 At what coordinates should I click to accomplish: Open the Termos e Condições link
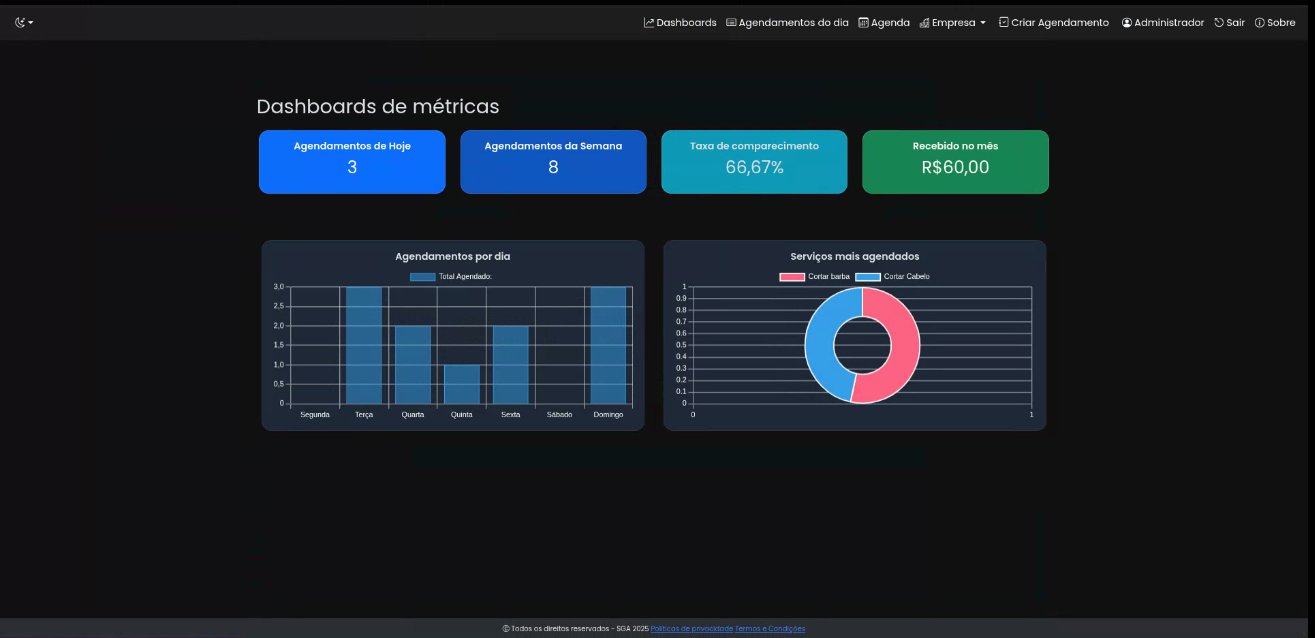770,628
